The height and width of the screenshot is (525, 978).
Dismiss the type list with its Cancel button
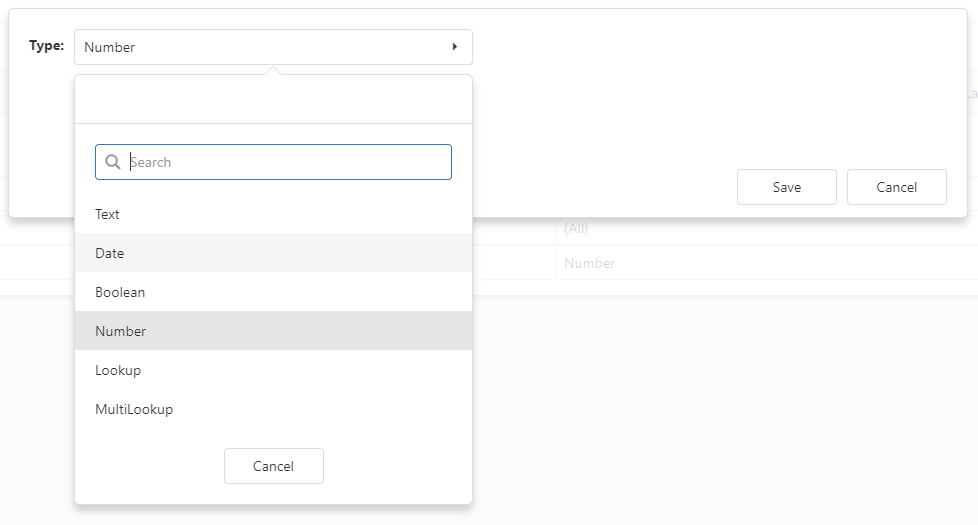click(274, 466)
